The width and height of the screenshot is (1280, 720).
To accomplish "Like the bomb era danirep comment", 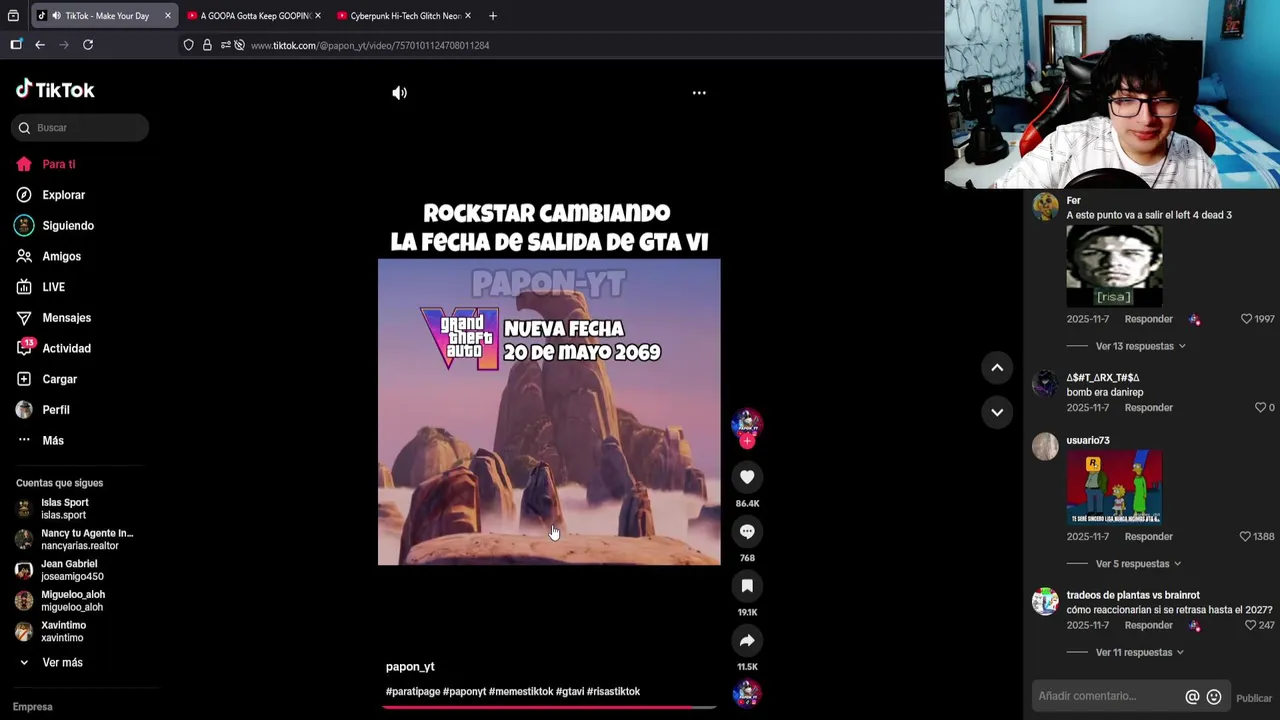I will pos(1260,408).
